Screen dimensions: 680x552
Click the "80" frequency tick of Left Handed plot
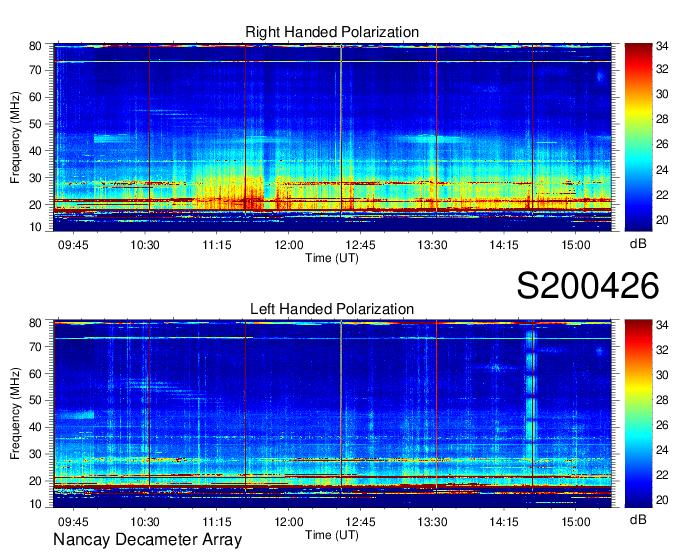point(35,323)
